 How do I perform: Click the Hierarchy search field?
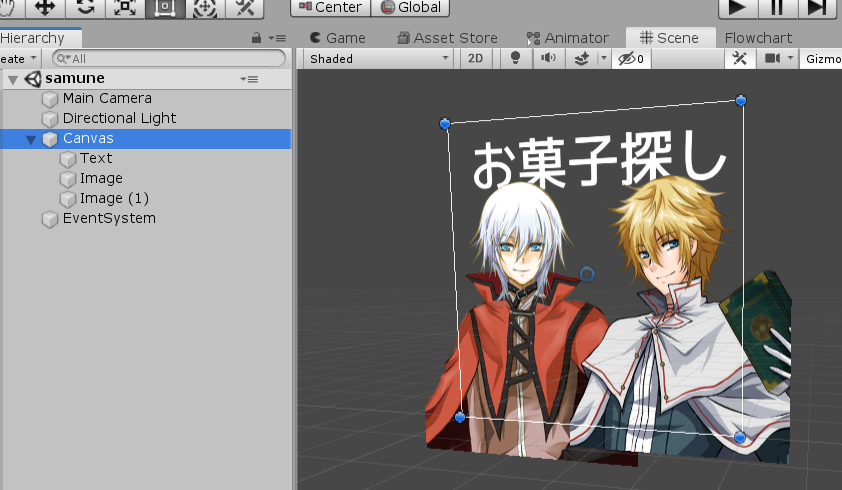click(169, 59)
